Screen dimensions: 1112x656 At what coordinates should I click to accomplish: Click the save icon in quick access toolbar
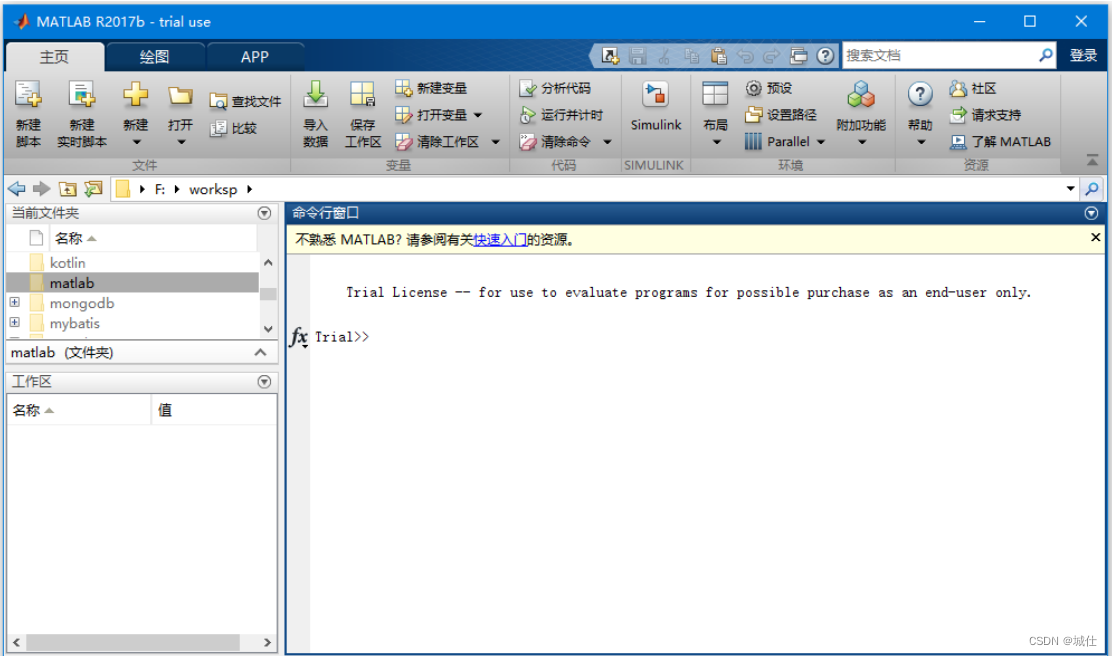pos(637,55)
